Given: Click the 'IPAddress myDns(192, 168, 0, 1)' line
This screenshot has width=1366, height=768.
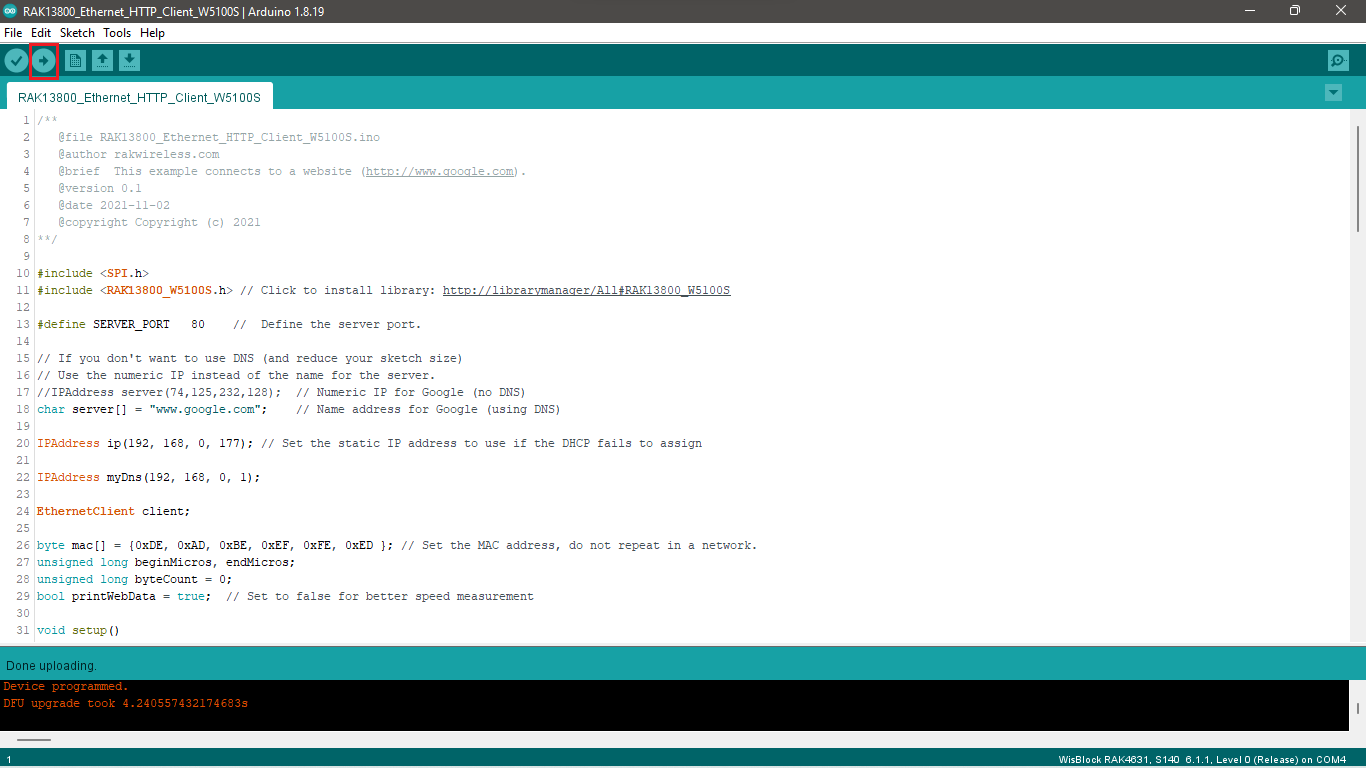Looking at the screenshot, I should click(x=148, y=477).
